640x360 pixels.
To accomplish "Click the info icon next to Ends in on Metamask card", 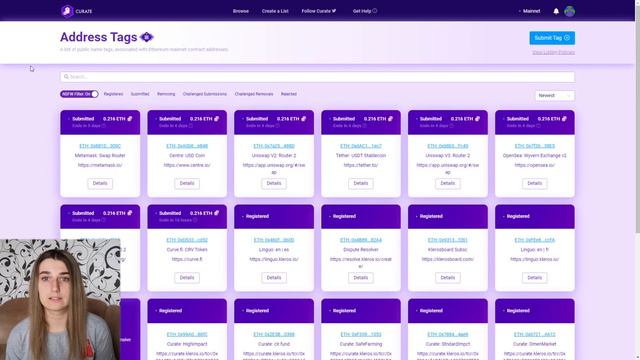I will 104,126.
